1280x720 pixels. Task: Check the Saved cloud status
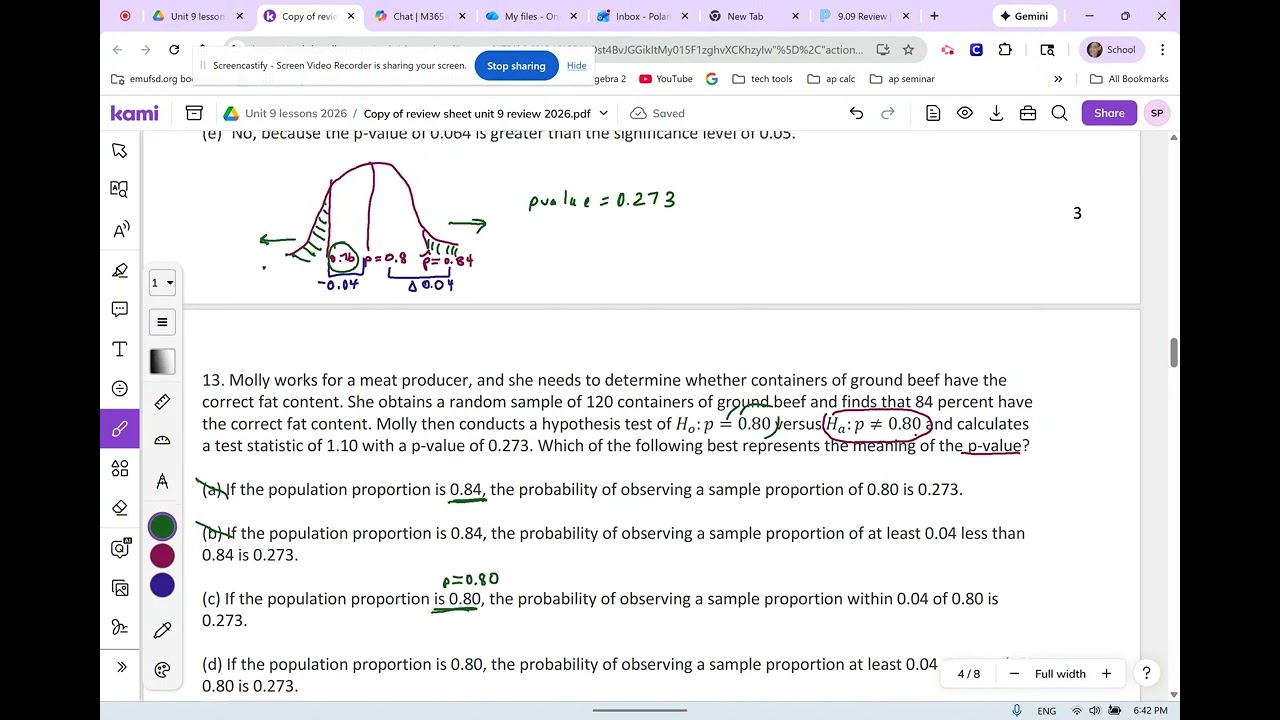(x=657, y=113)
